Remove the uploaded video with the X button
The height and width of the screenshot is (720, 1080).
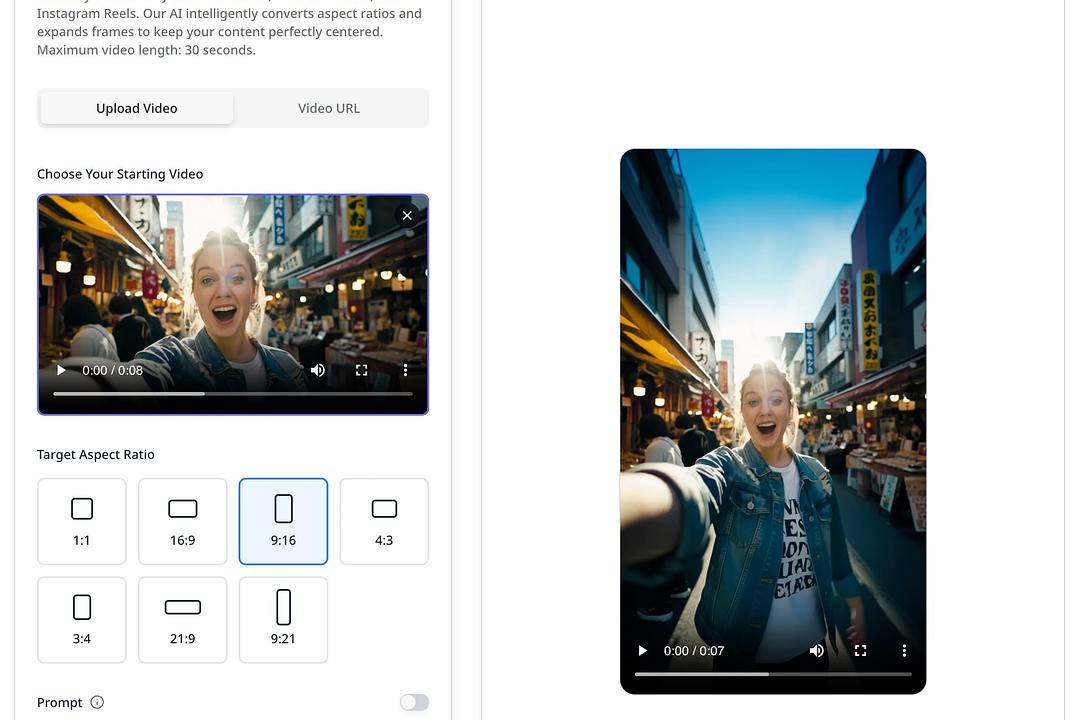click(x=407, y=215)
